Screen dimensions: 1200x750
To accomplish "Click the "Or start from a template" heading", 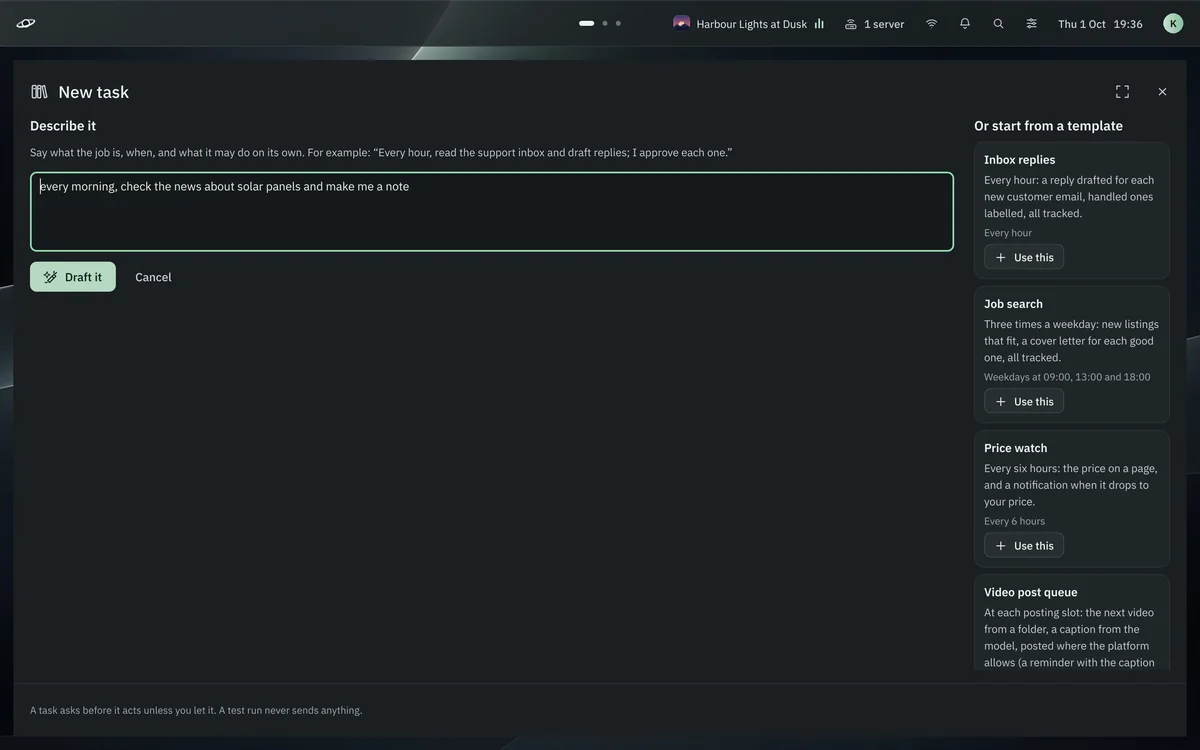I will [1048, 126].
